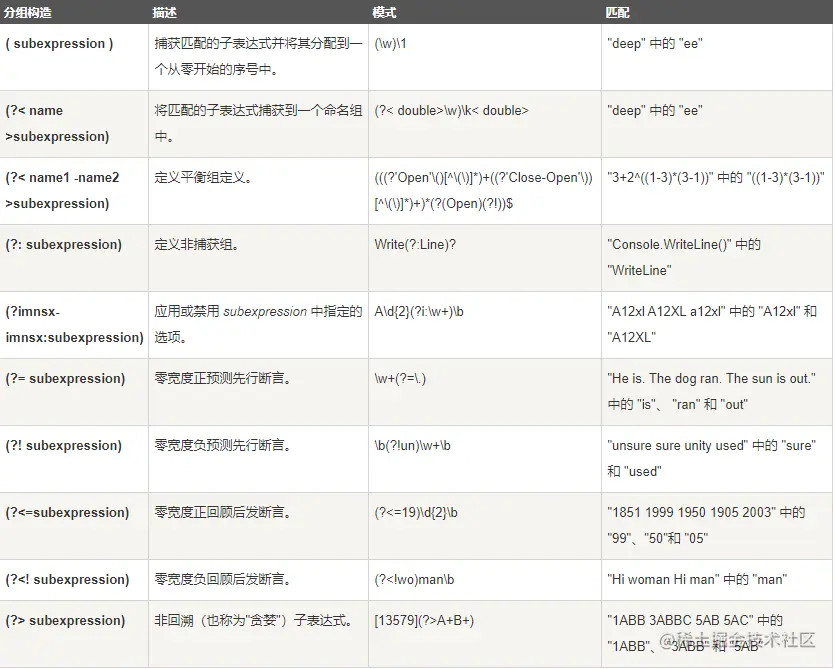Click the (?imnsx-imnsx:subexpression) cell
835x669 pixels.
point(75,325)
